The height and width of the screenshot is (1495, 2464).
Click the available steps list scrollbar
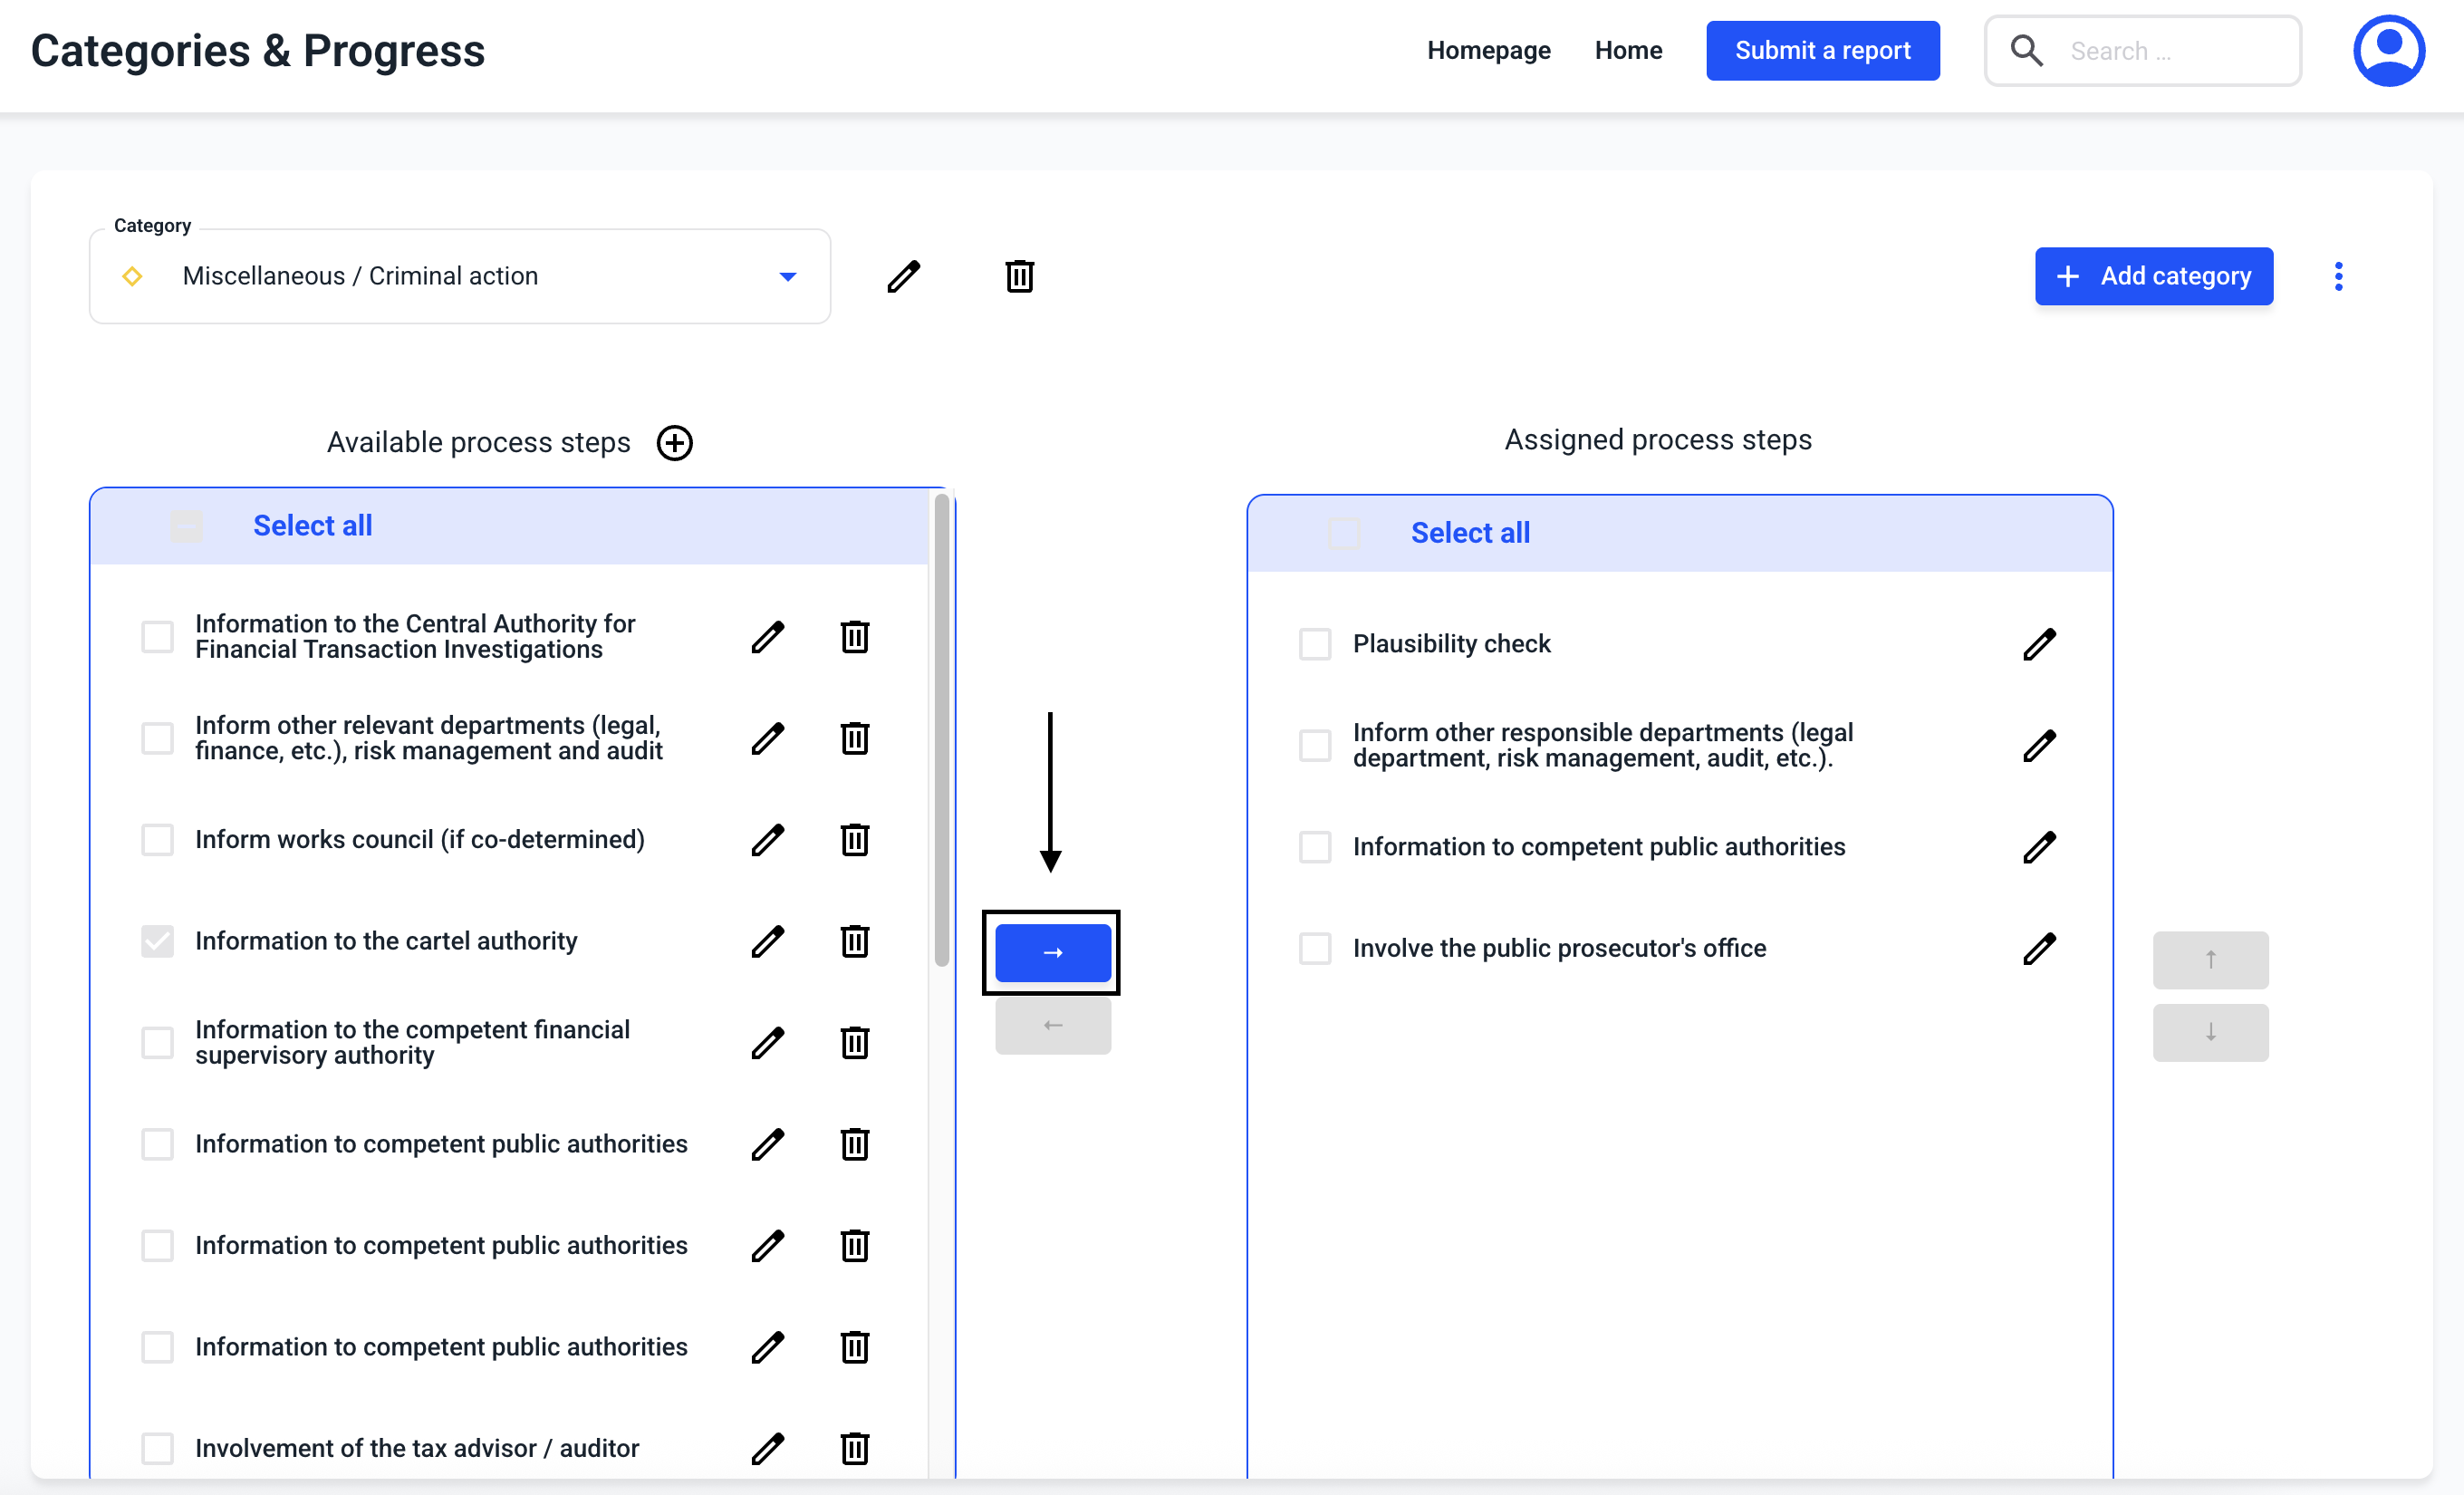click(x=941, y=730)
